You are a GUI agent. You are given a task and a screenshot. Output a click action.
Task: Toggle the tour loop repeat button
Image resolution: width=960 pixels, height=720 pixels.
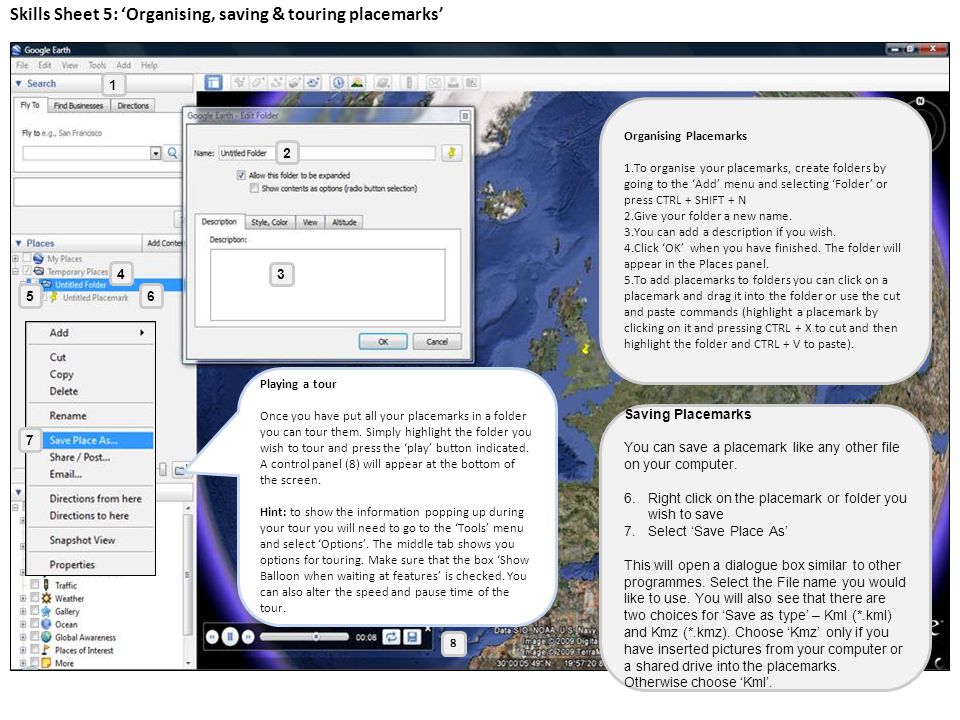(391, 637)
